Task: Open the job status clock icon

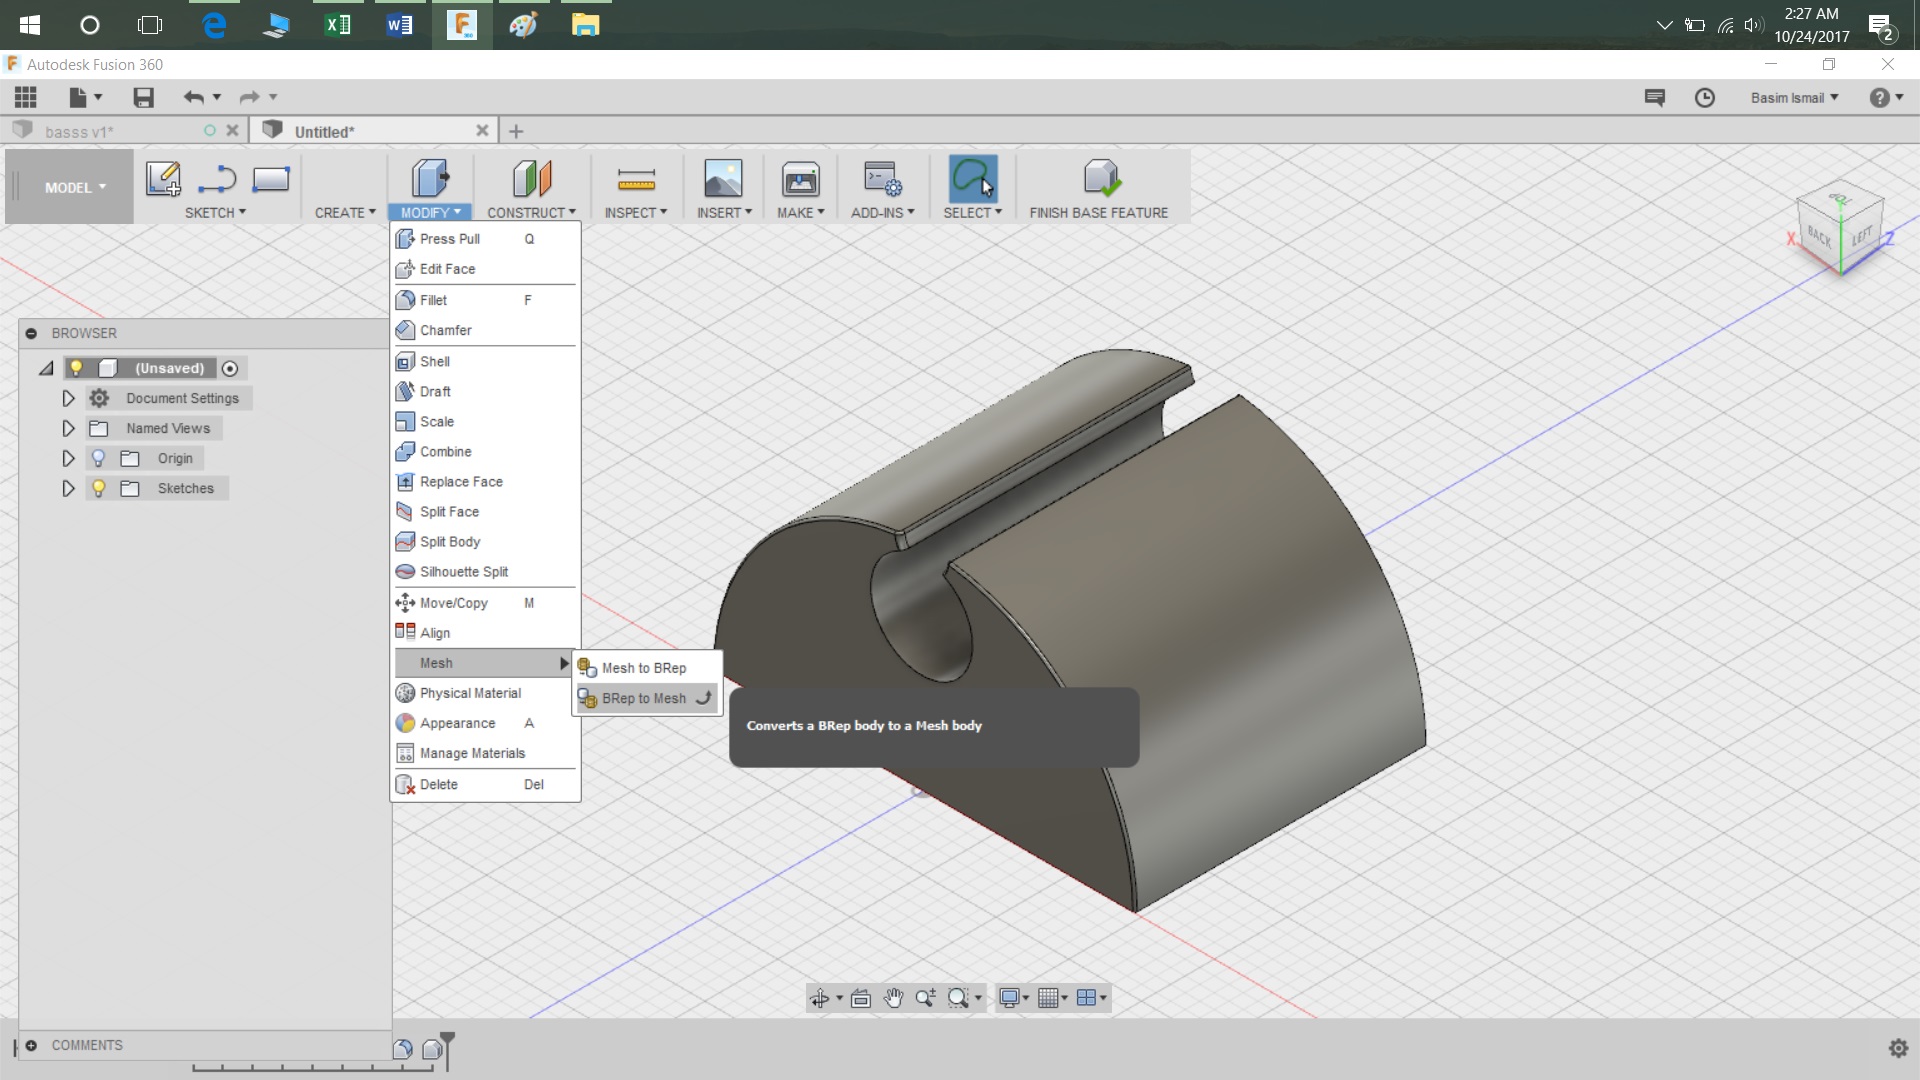Action: (1705, 97)
